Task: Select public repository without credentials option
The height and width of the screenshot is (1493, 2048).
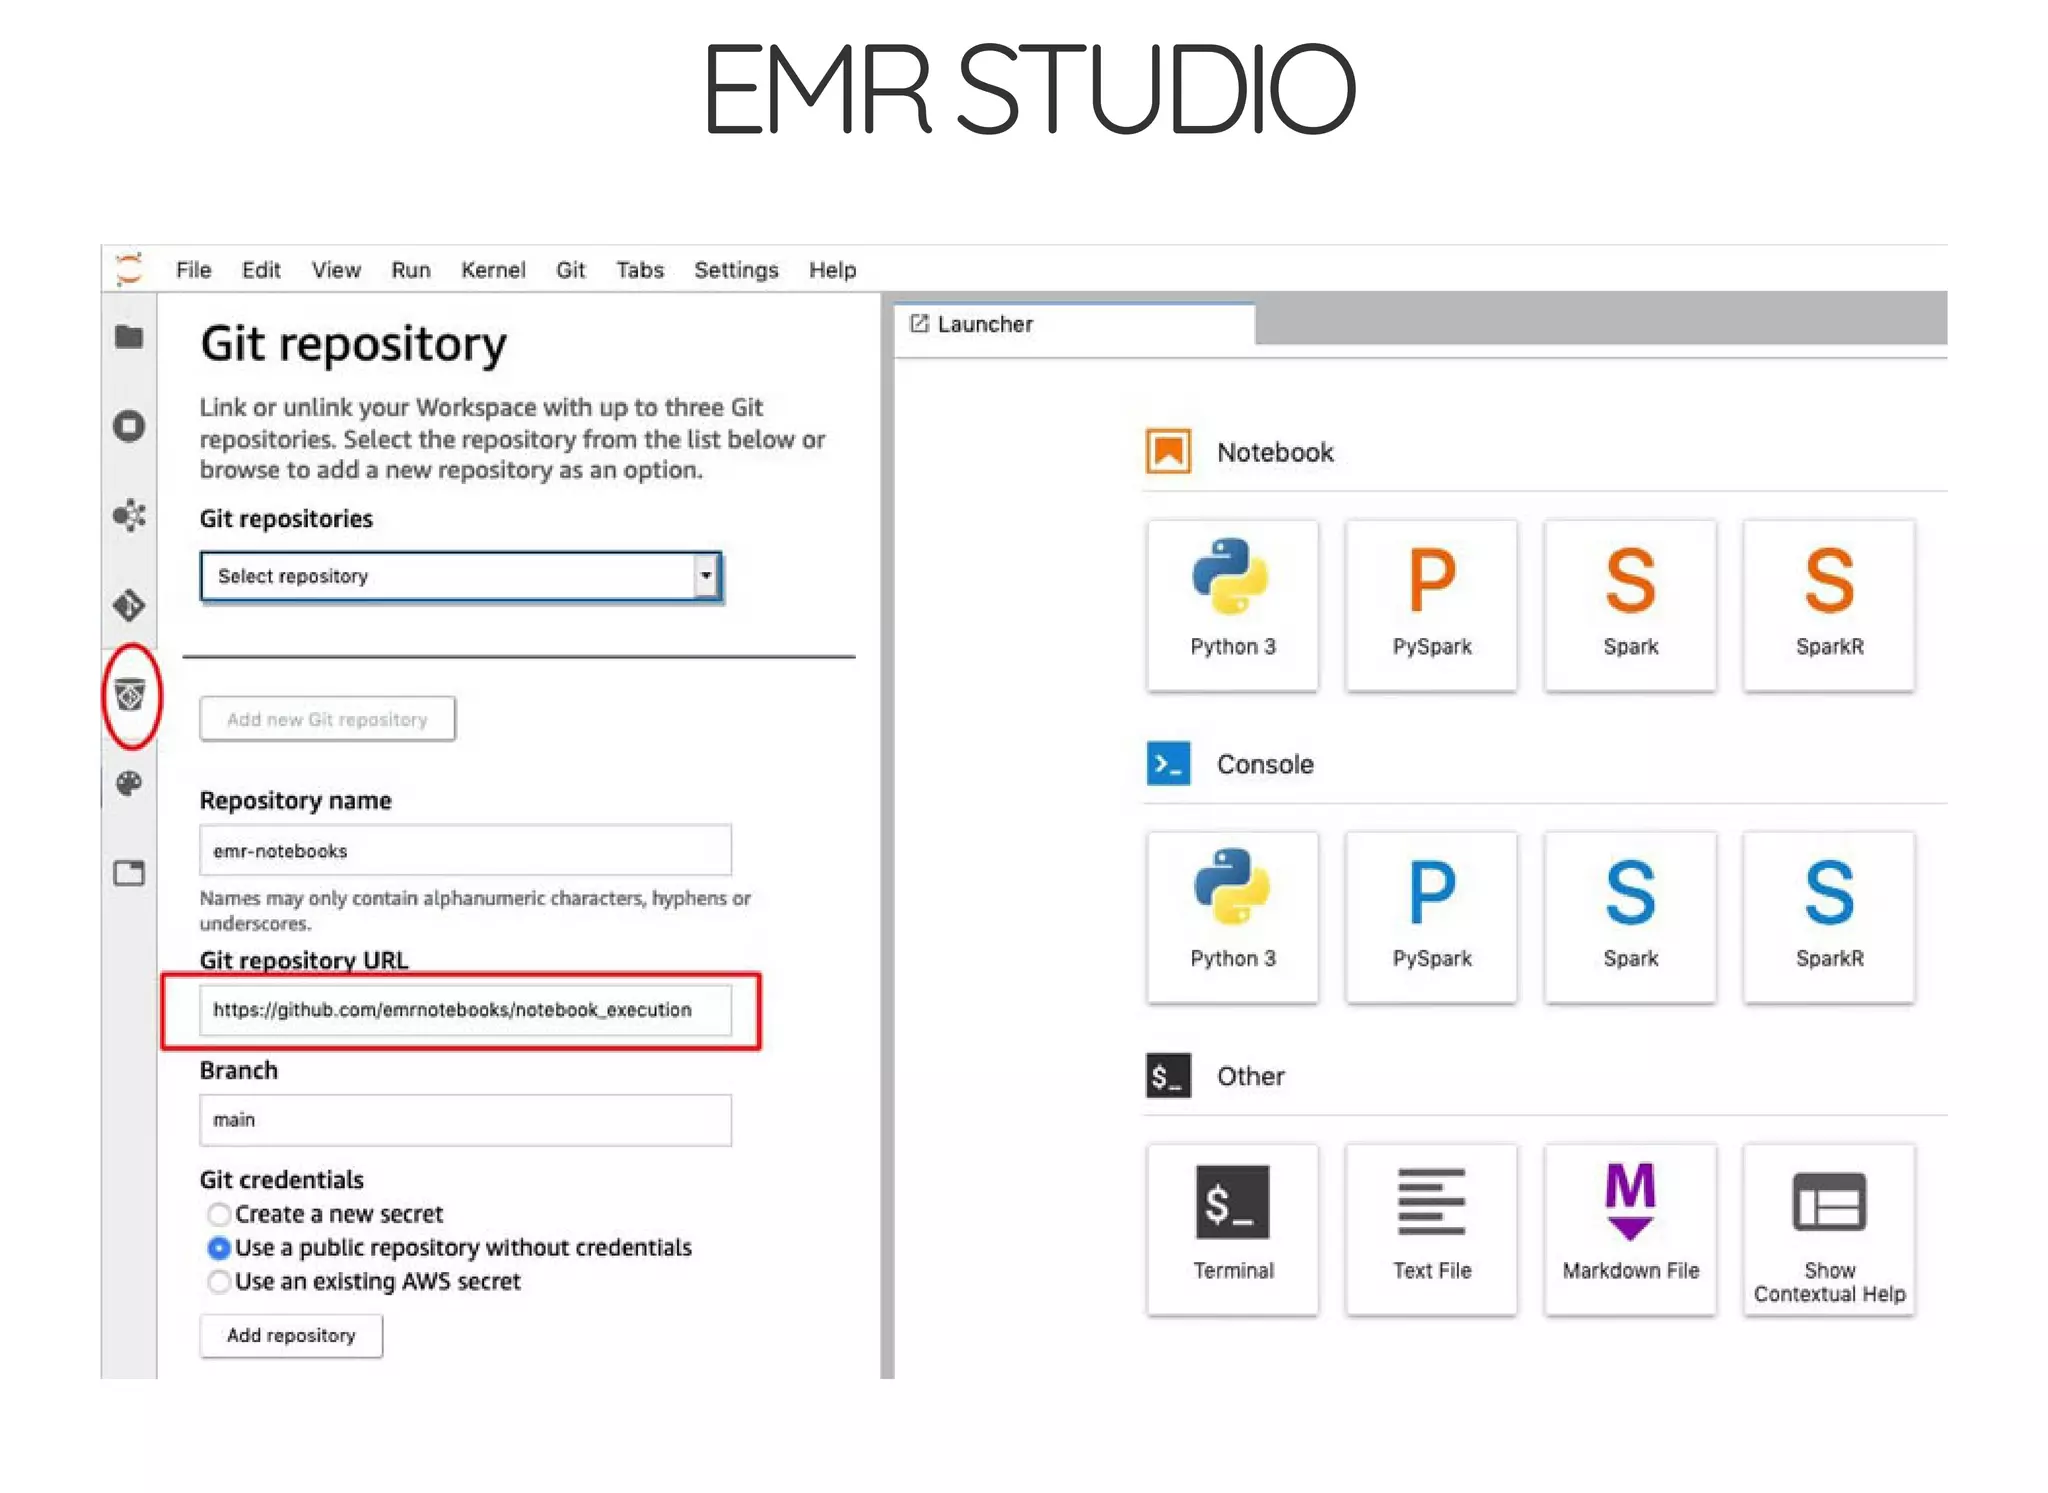Action: [x=219, y=1248]
